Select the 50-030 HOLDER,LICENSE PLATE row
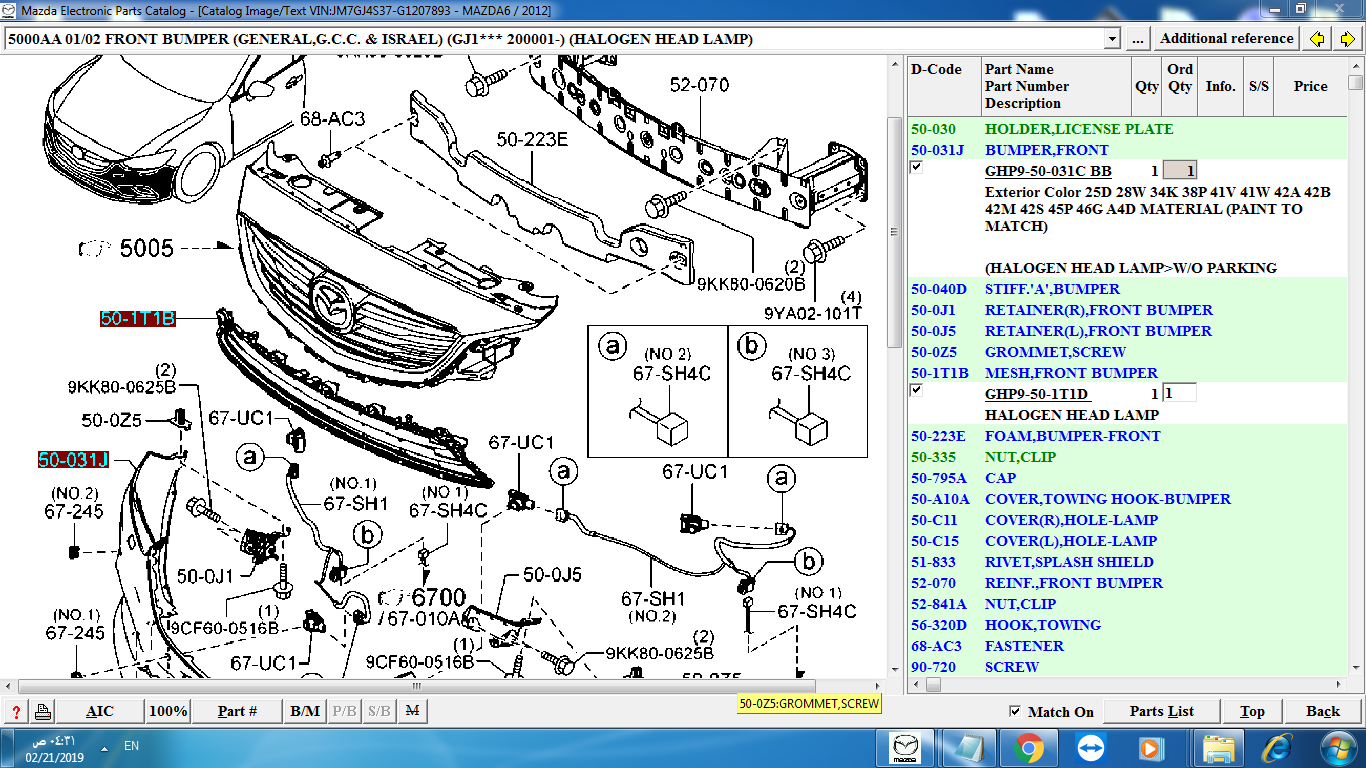Viewport: 1366px width, 768px height. (x=1126, y=129)
